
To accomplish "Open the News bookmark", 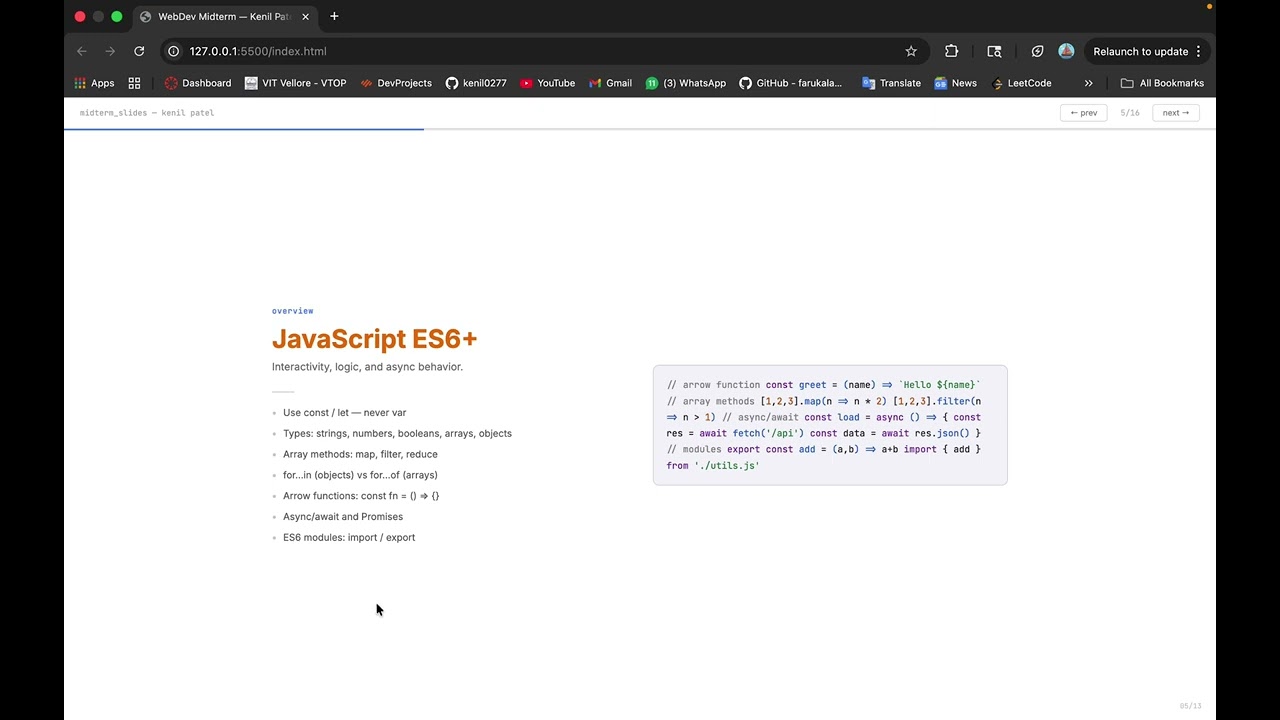I will [x=955, y=83].
